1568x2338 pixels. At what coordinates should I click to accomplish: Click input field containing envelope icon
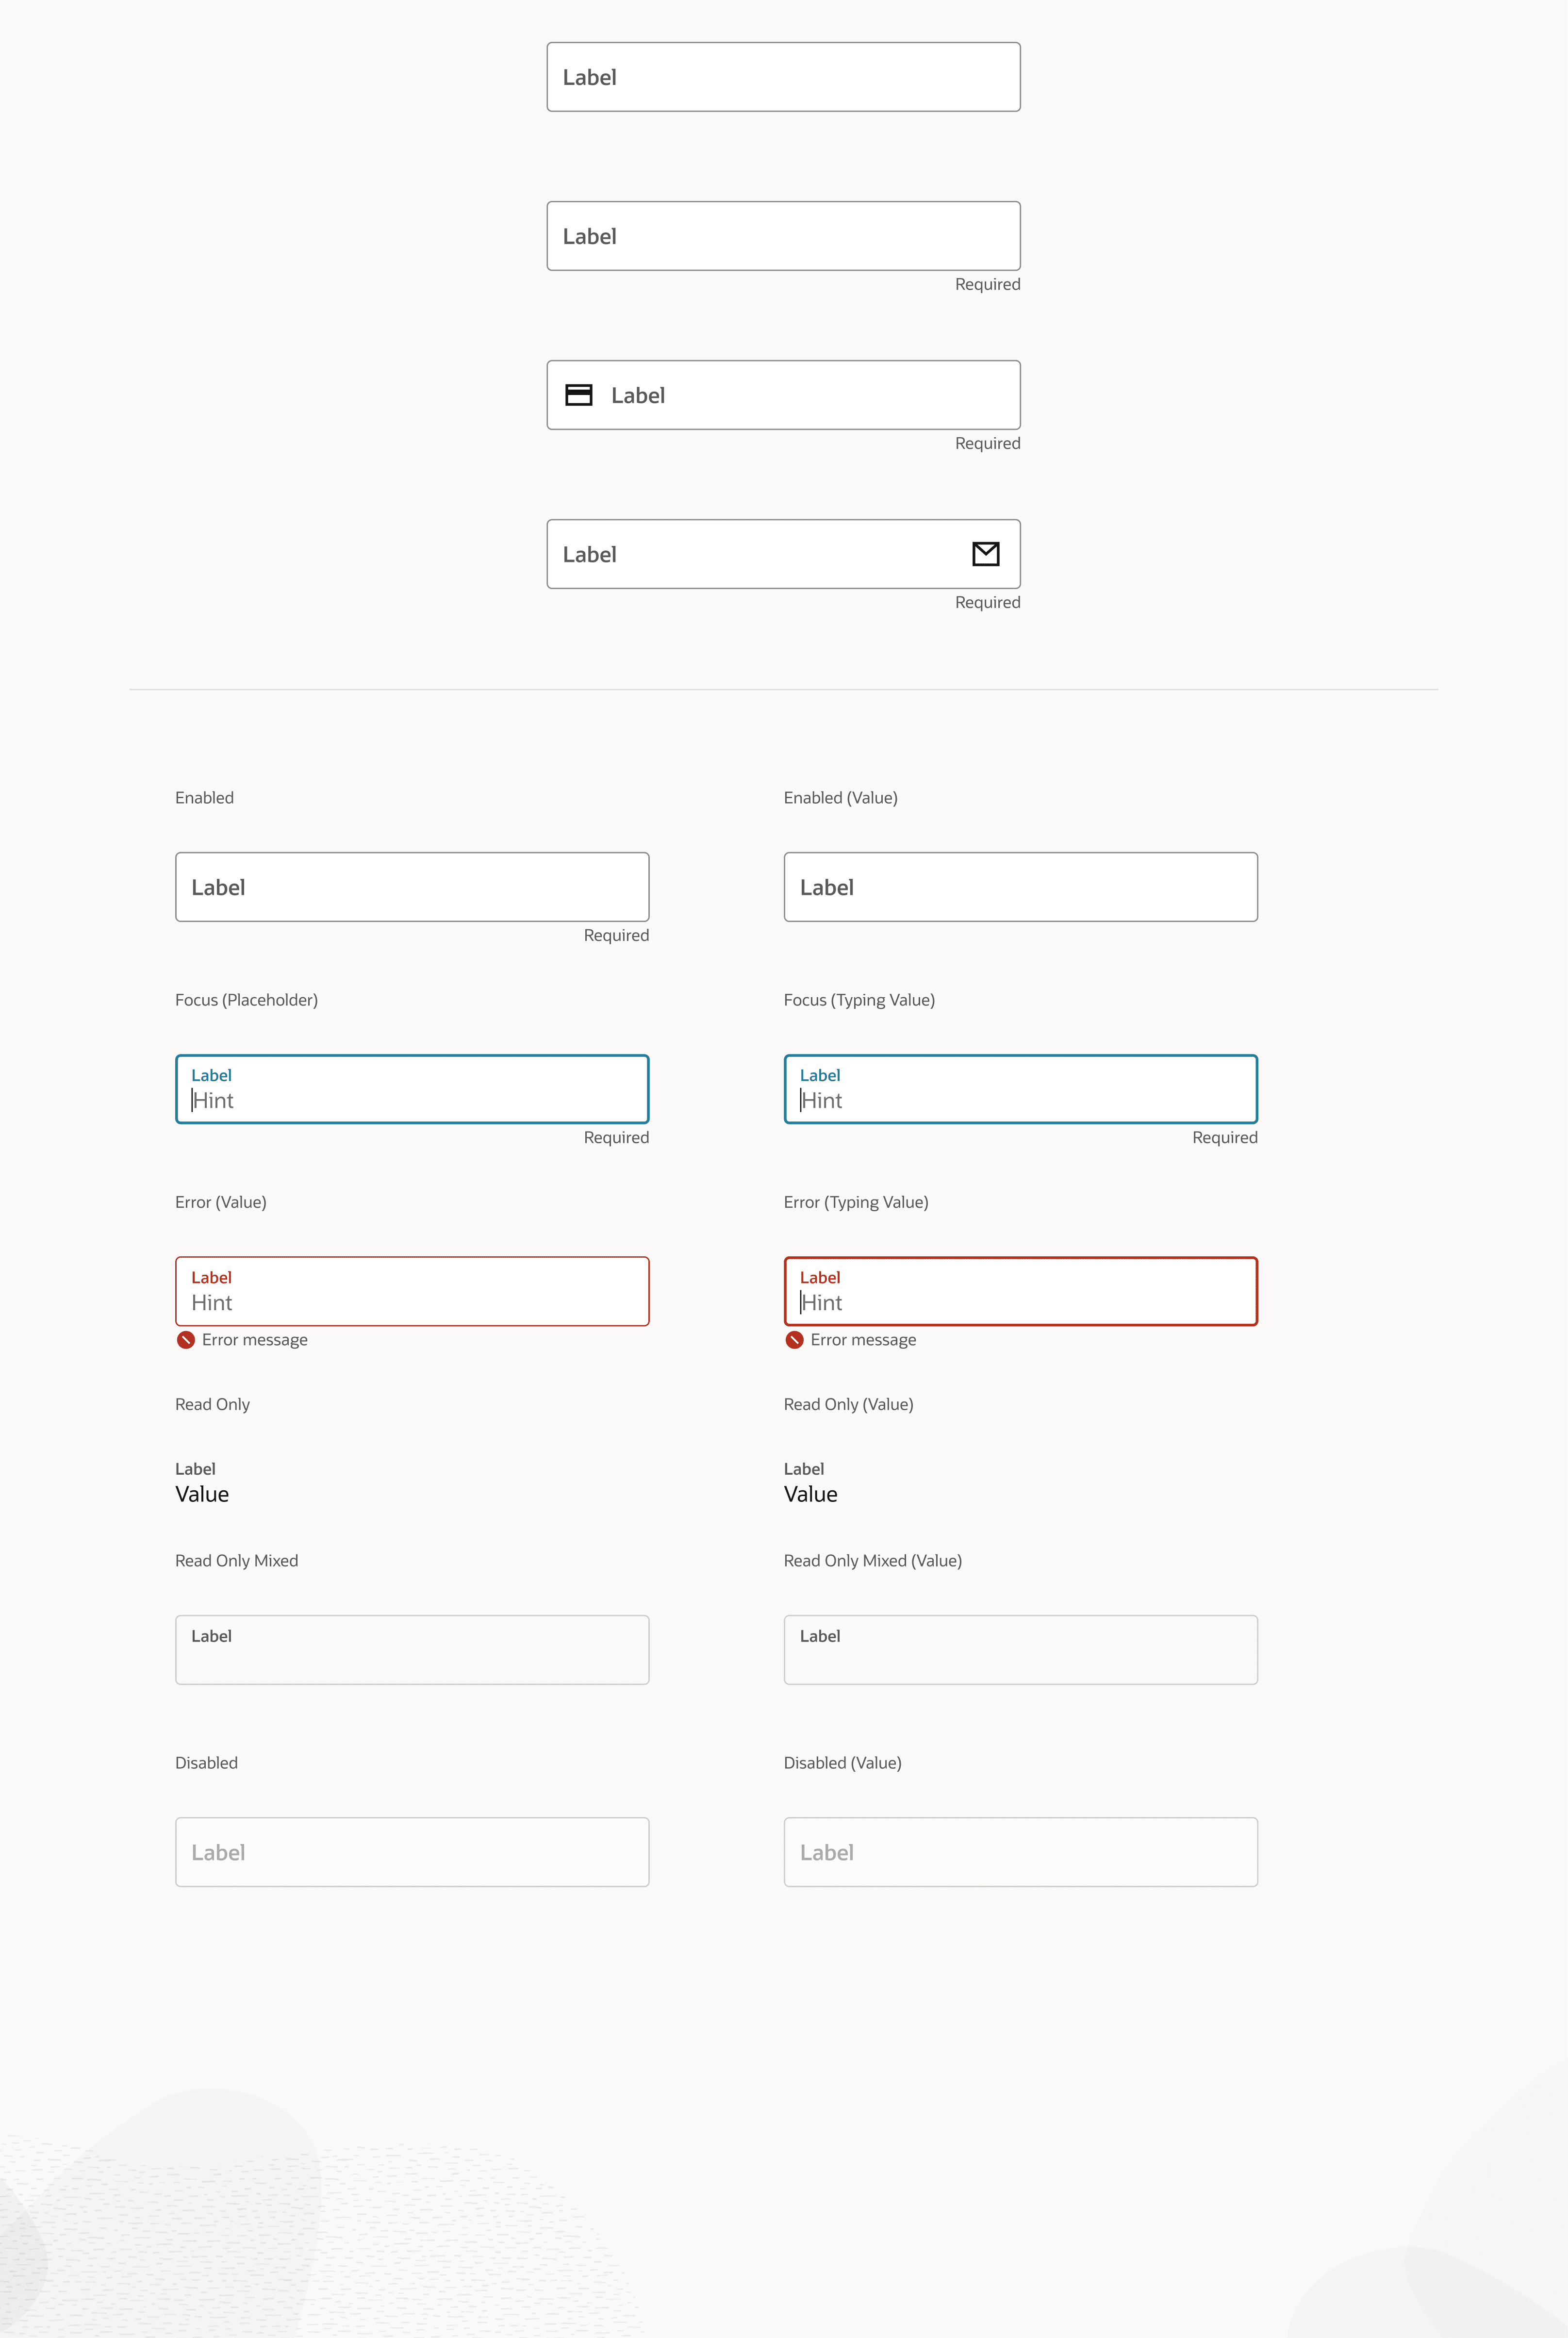pos(760,554)
